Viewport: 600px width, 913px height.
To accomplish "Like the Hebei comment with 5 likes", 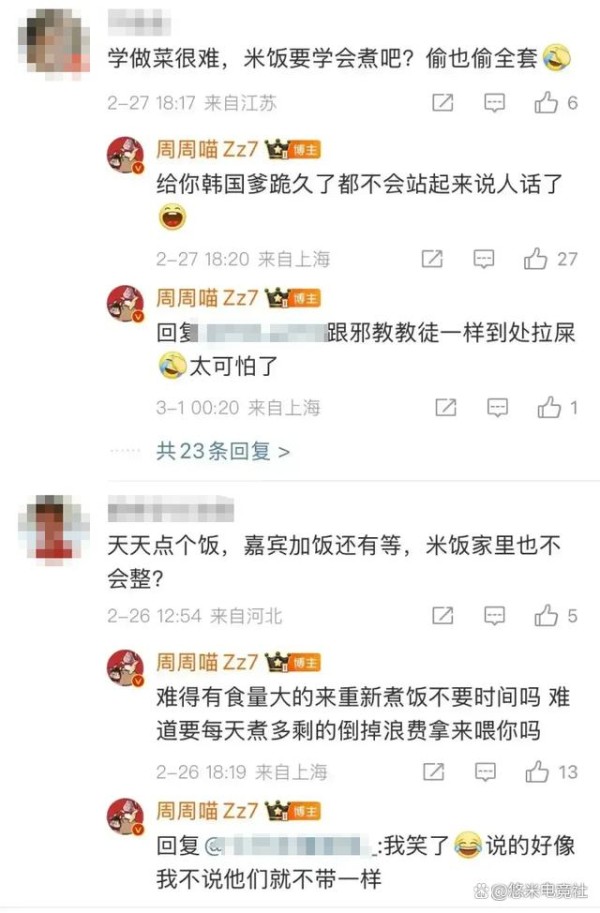I will (546, 615).
